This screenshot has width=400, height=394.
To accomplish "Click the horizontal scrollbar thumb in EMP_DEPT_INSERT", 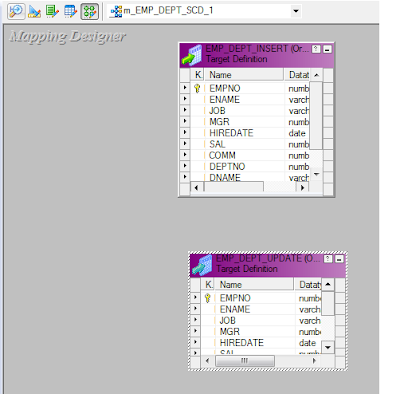I will pyautogui.click(x=233, y=187).
